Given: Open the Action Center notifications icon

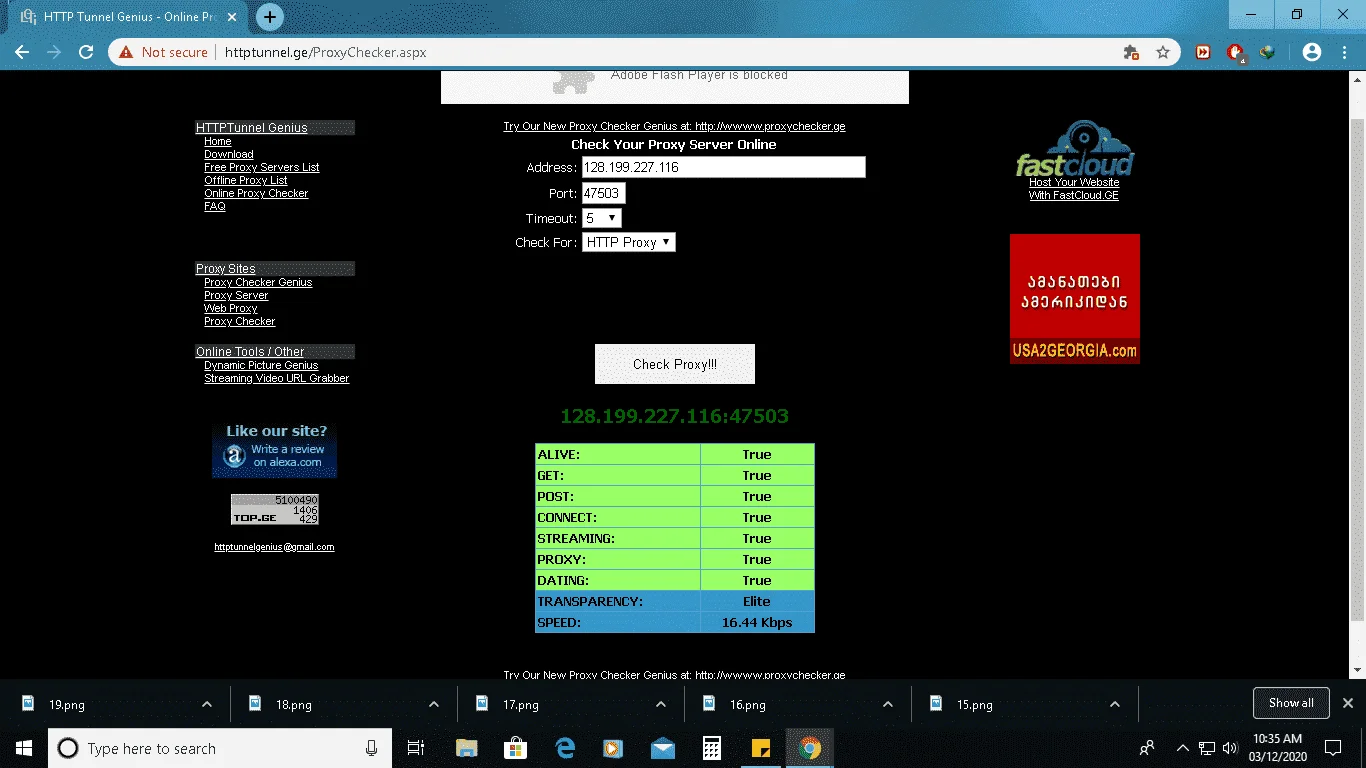Looking at the screenshot, I should tap(1332, 748).
